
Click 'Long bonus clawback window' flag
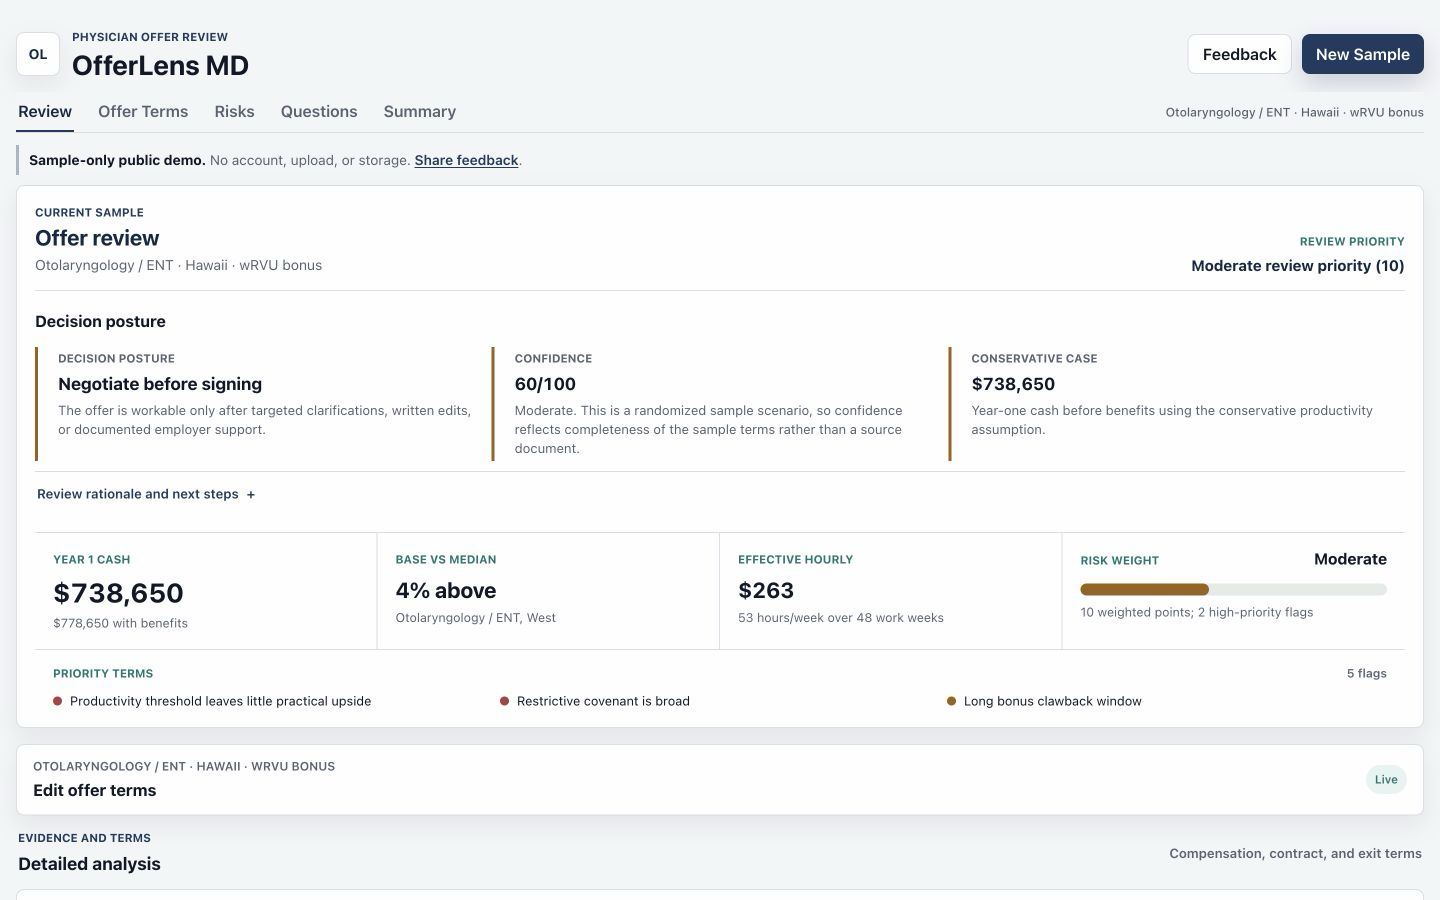1052,701
